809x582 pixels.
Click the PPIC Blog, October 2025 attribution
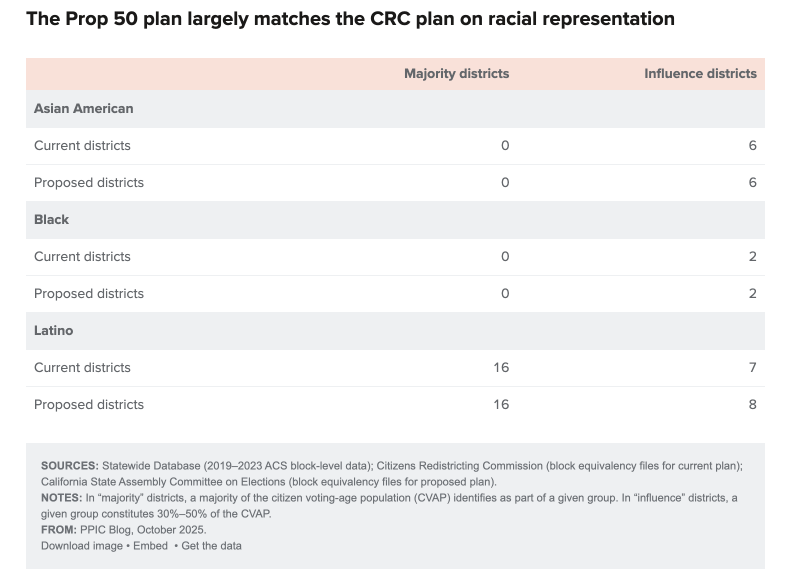pos(145,530)
